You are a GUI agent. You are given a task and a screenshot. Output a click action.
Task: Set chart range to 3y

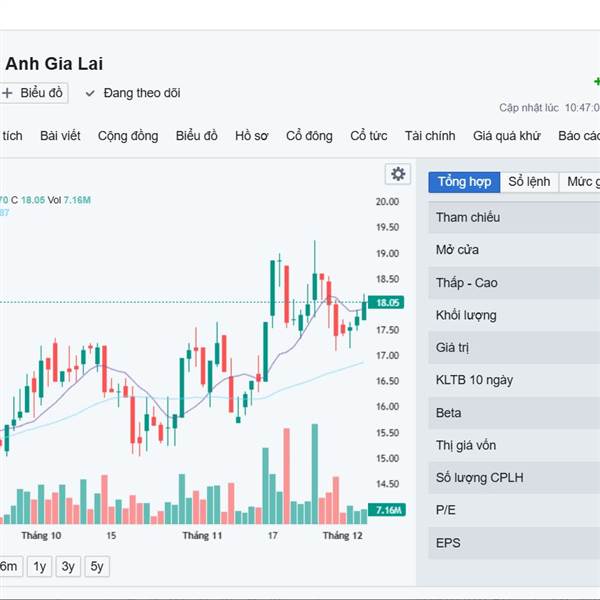[68, 566]
